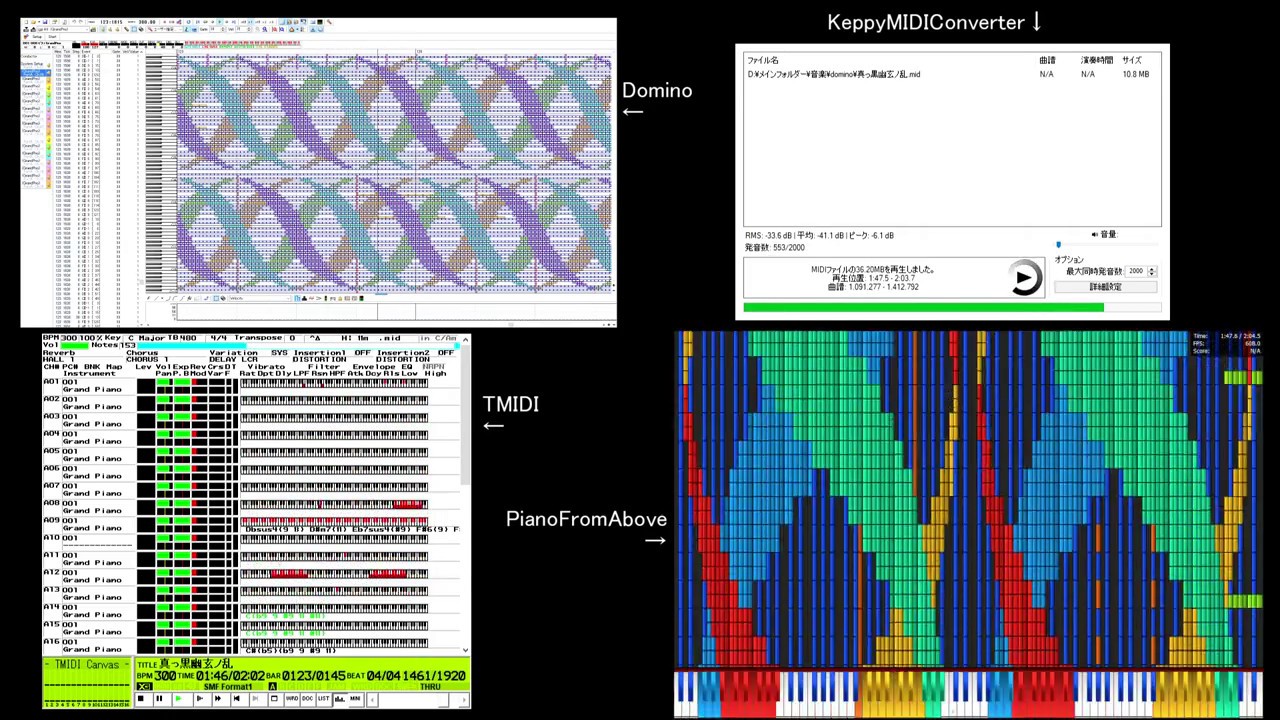Click right arrow of TMIDI seek scrollbar

coord(465,699)
